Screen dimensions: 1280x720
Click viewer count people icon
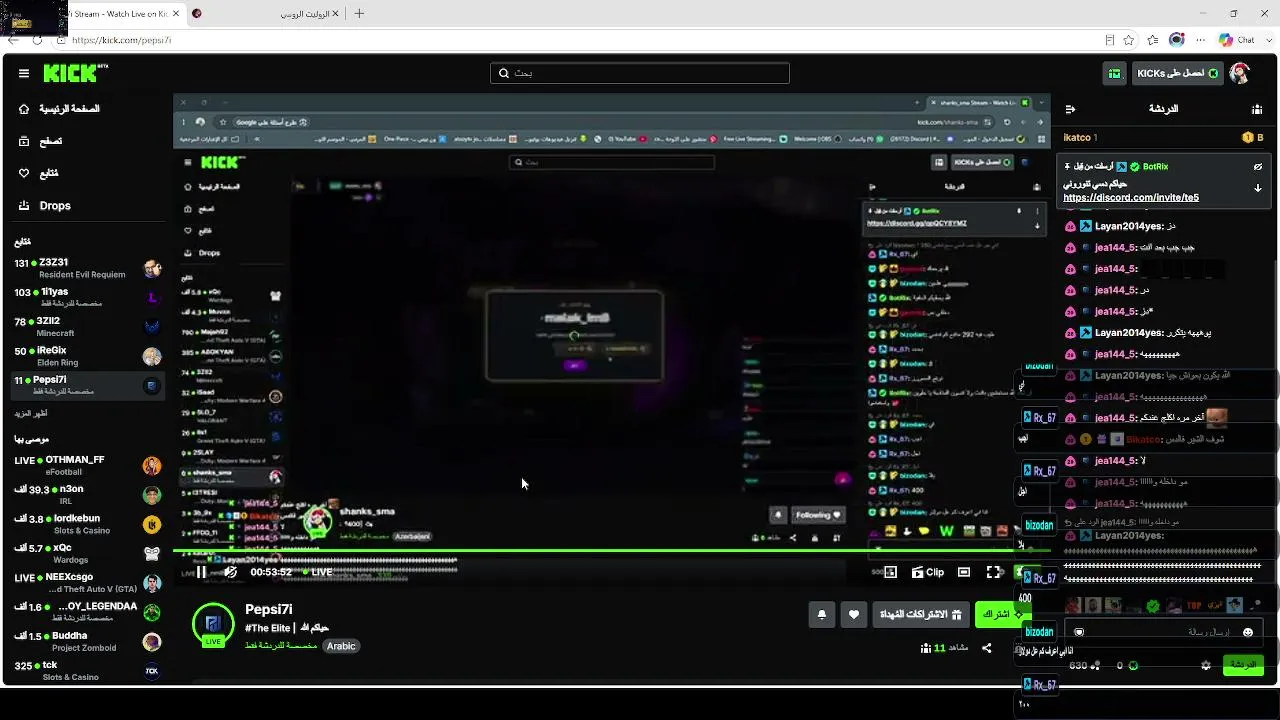[926, 648]
